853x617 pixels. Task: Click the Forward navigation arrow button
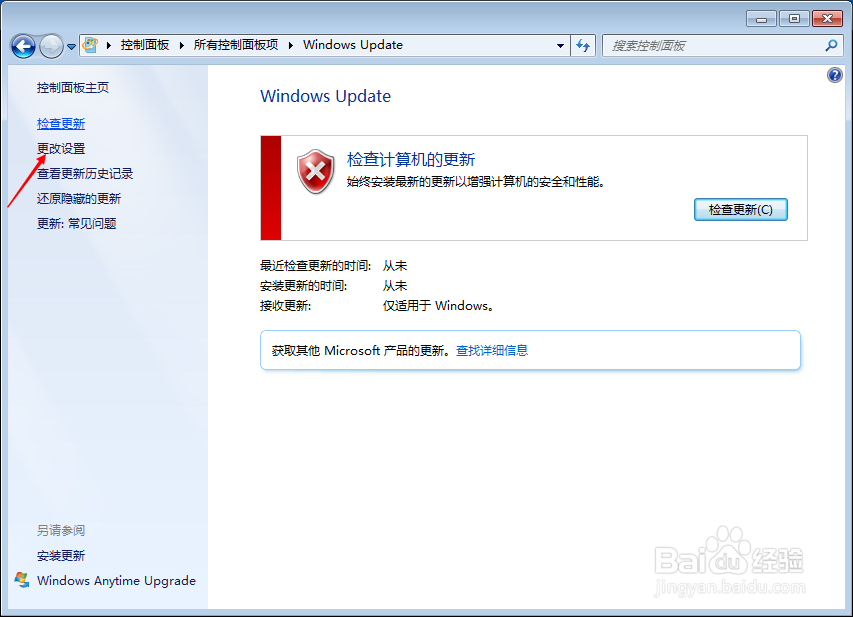pos(52,46)
